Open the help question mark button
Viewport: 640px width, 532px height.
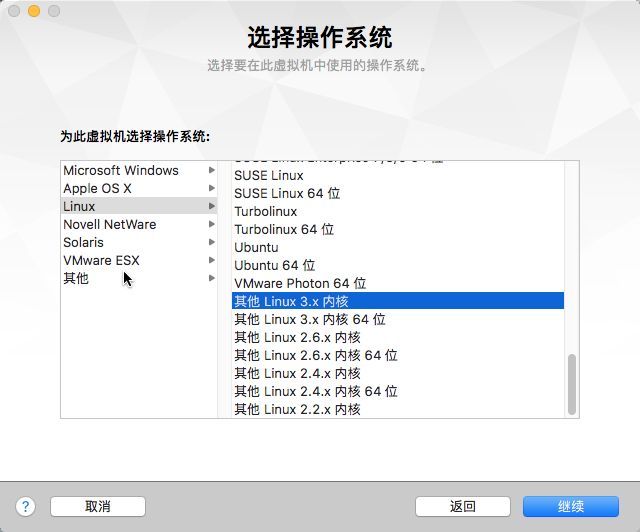tap(25, 507)
